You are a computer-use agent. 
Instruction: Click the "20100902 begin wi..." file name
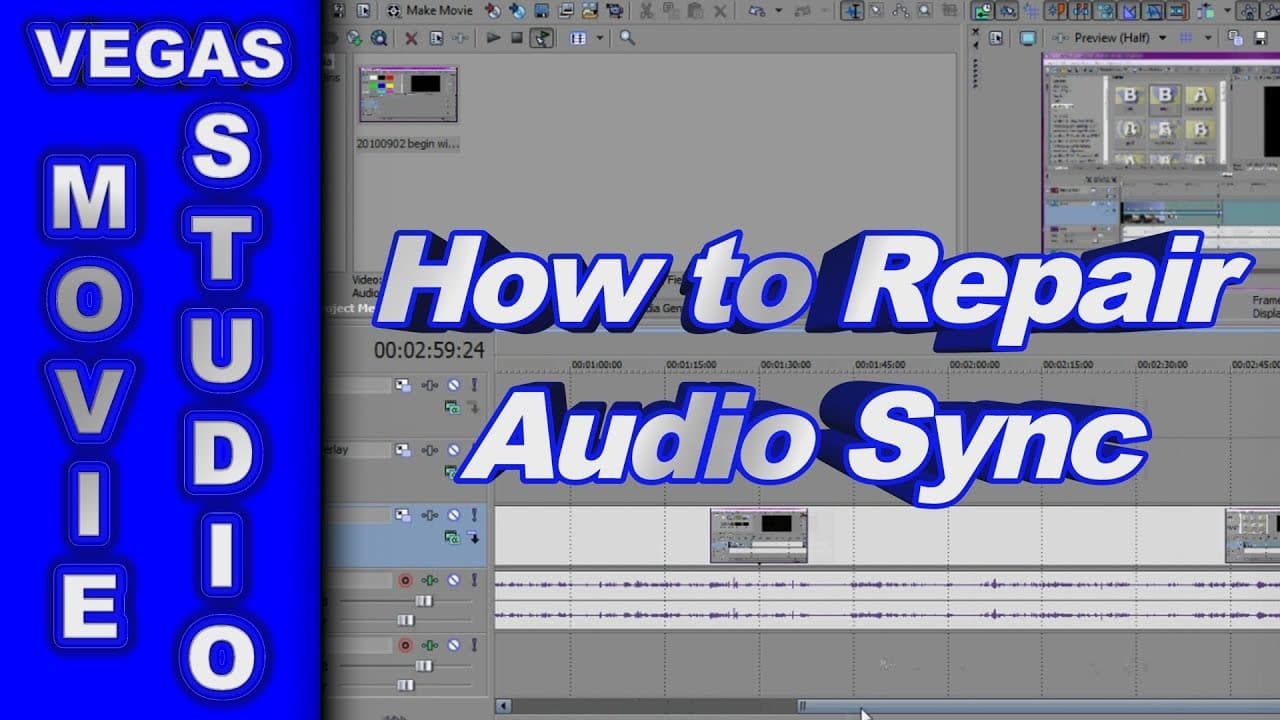[x=408, y=144]
